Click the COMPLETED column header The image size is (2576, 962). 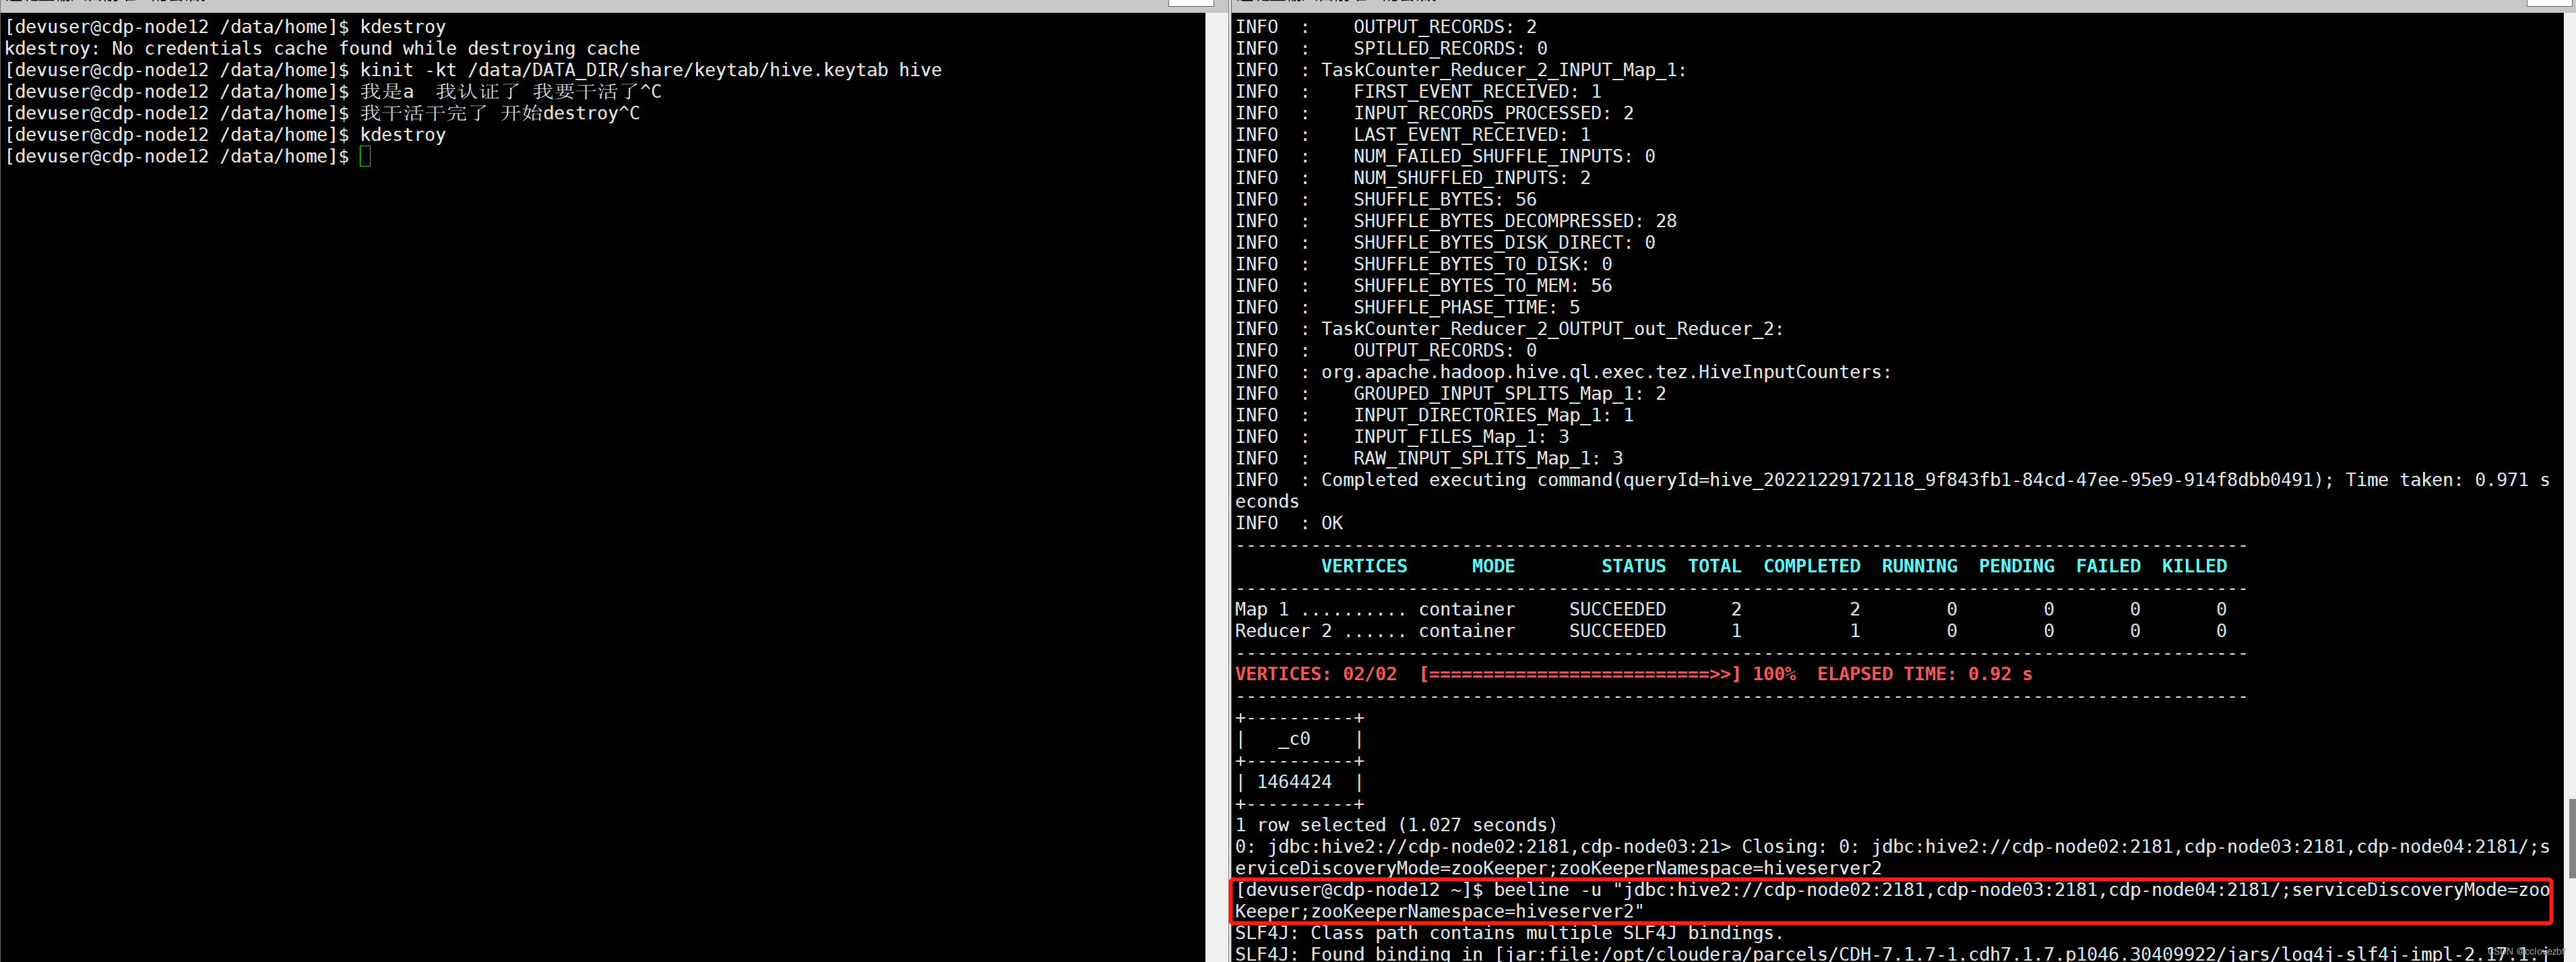(x=1811, y=565)
